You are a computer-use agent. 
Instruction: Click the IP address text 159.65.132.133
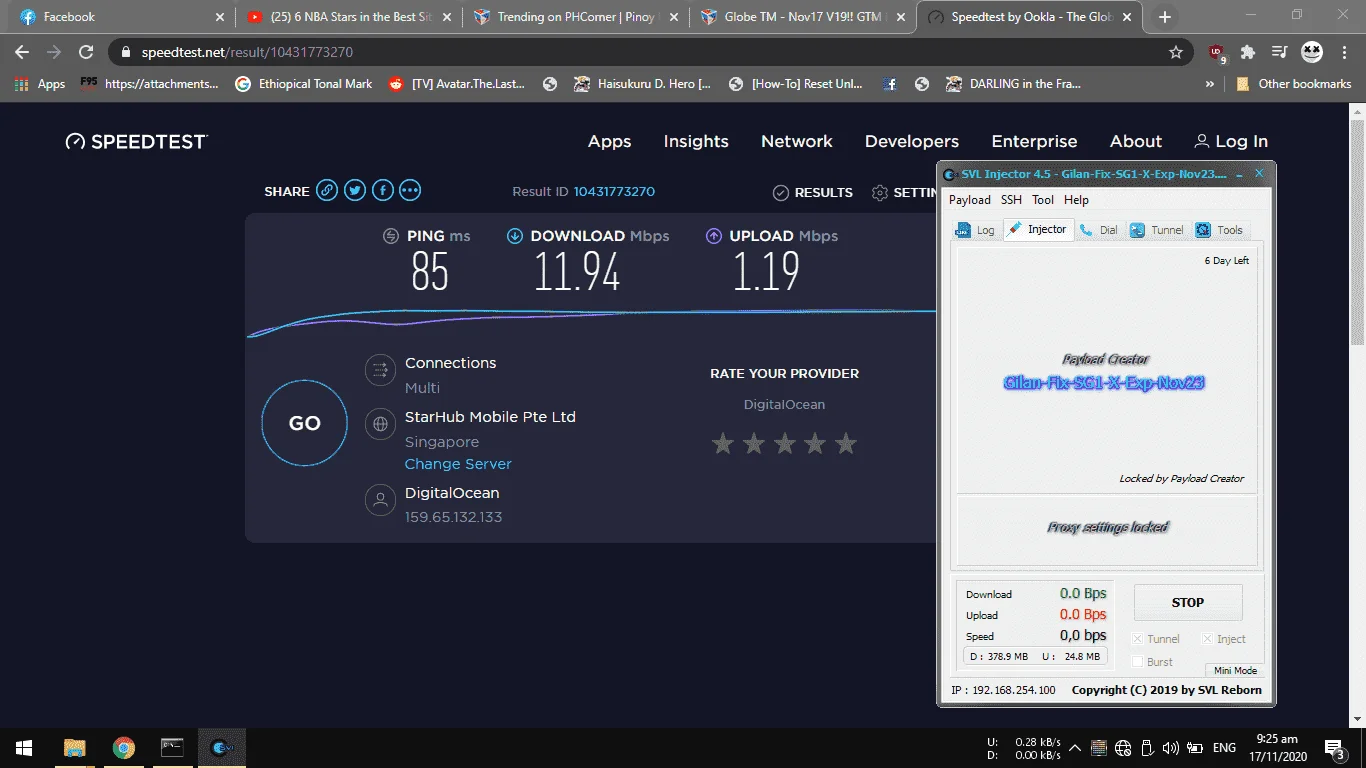[453, 517]
